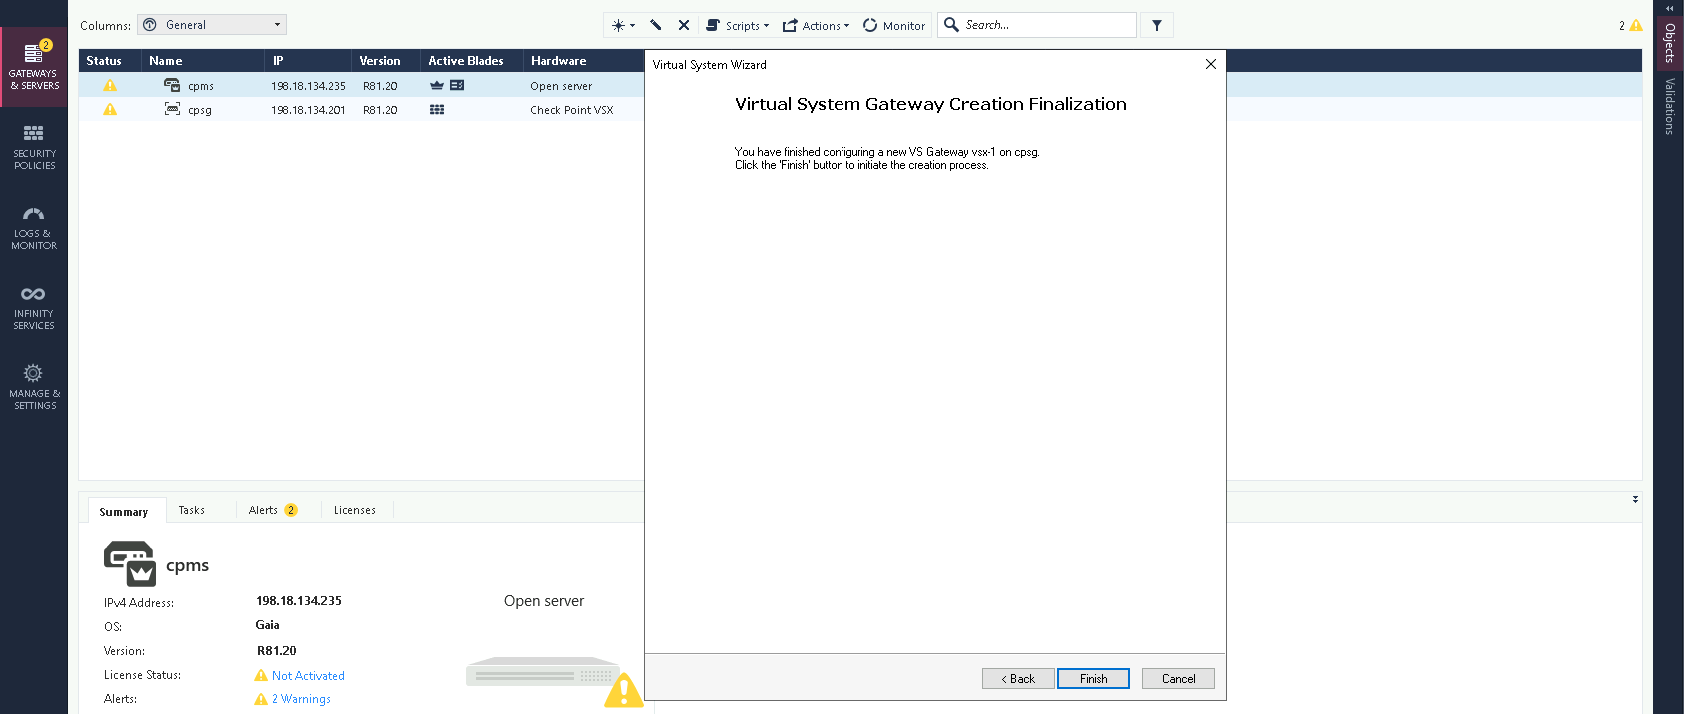The image size is (1684, 714).
Task: Click the pencil edit icon in toolbar
Action: [x=656, y=25]
